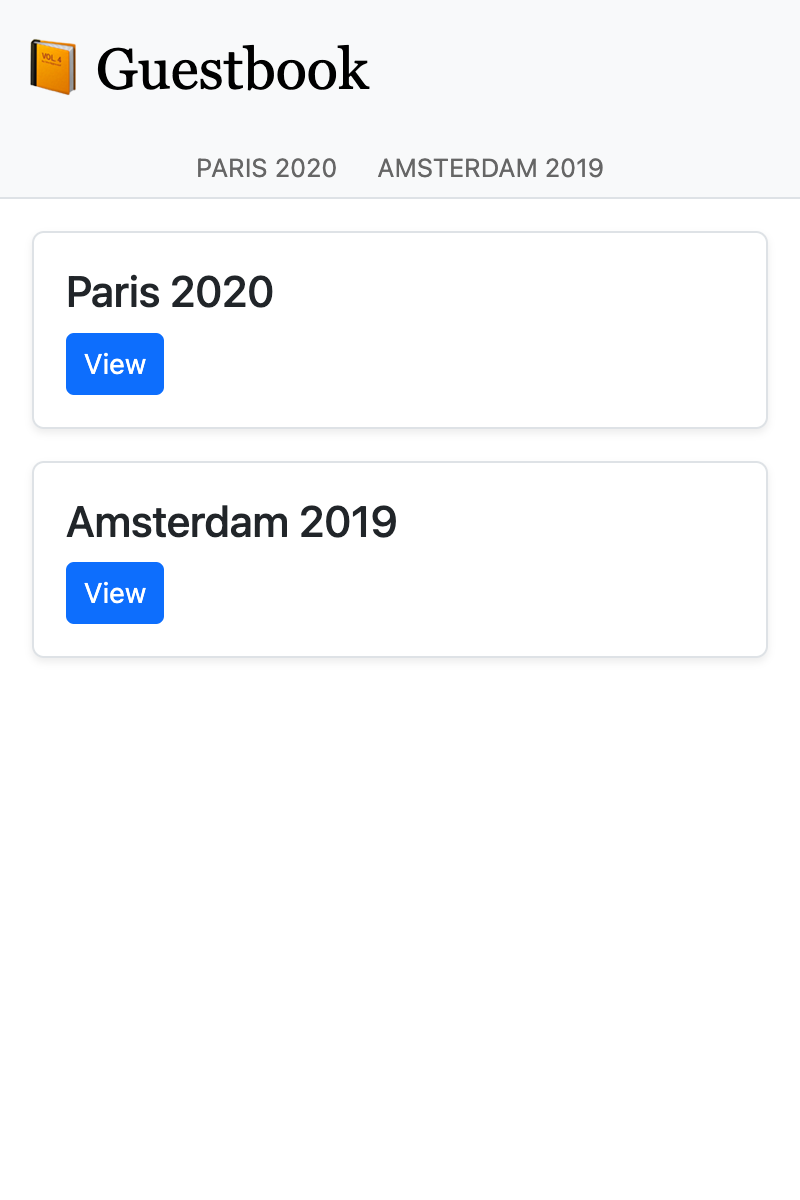Select the Amsterdam 2019 card heading
The height and width of the screenshot is (1200, 800).
tap(231, 522)
